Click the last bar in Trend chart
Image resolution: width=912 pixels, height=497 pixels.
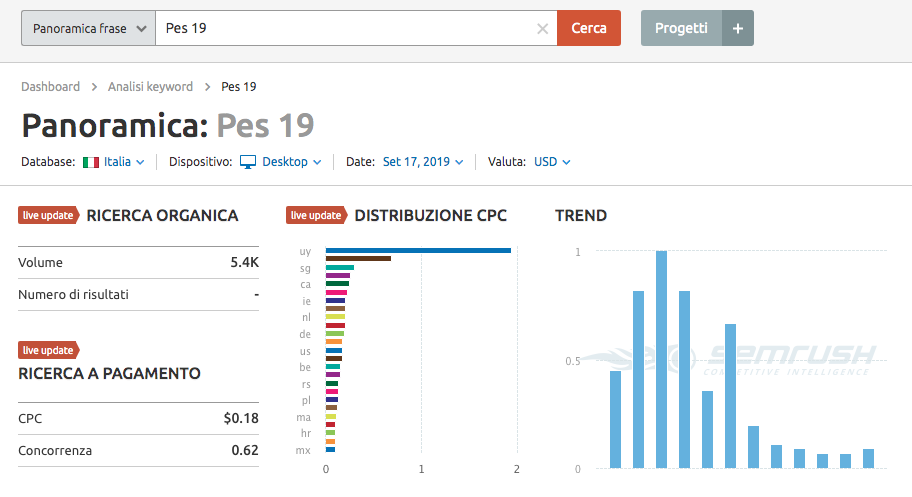point(868,459)
